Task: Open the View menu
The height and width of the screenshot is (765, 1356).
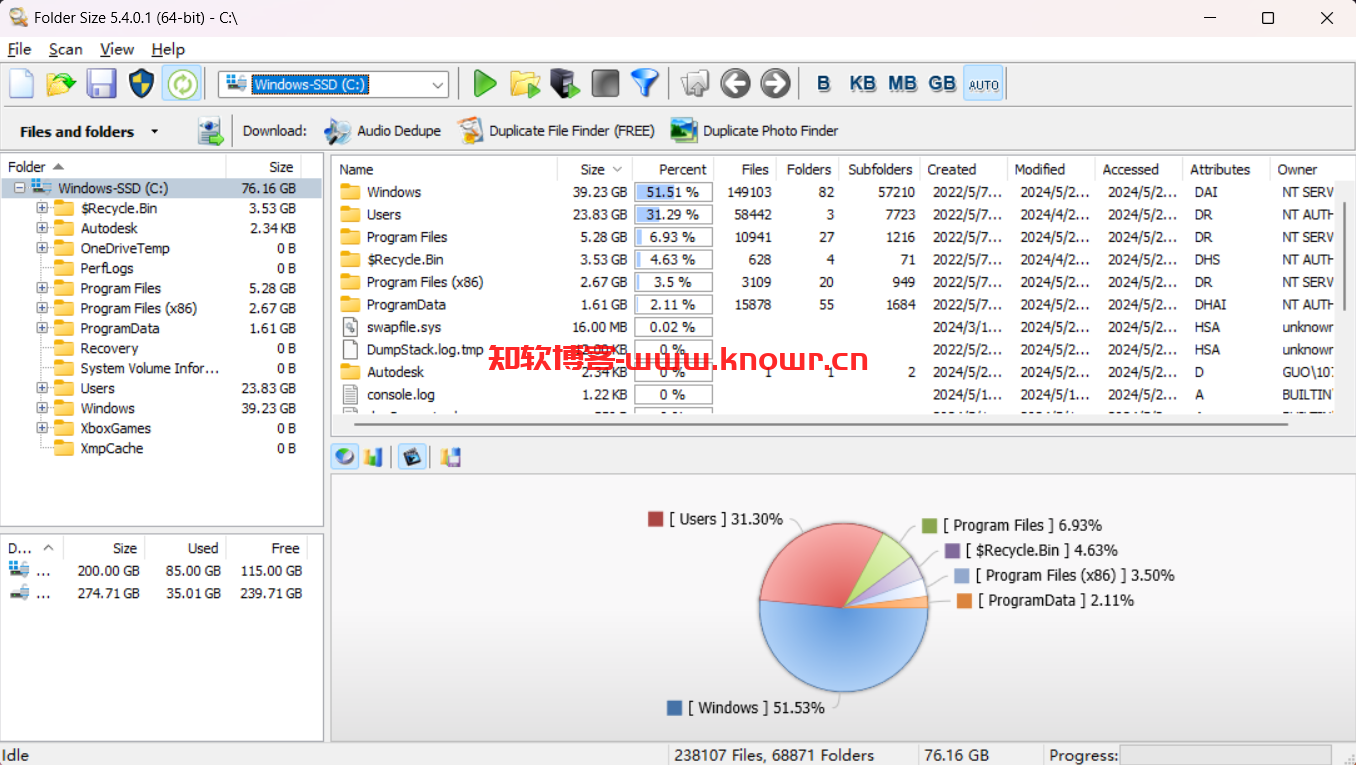Action: (x=117, y=49)
